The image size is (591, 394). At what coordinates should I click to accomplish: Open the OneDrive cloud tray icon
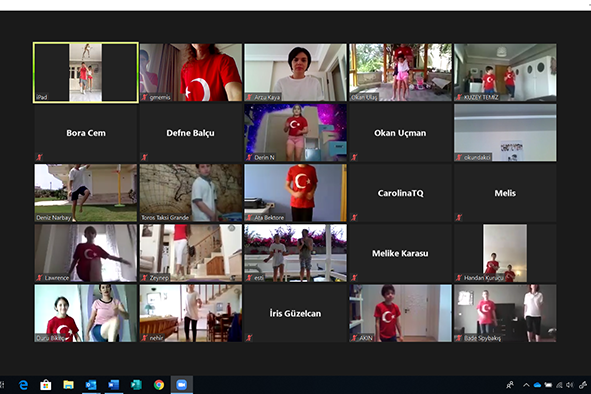click(537, 385)
